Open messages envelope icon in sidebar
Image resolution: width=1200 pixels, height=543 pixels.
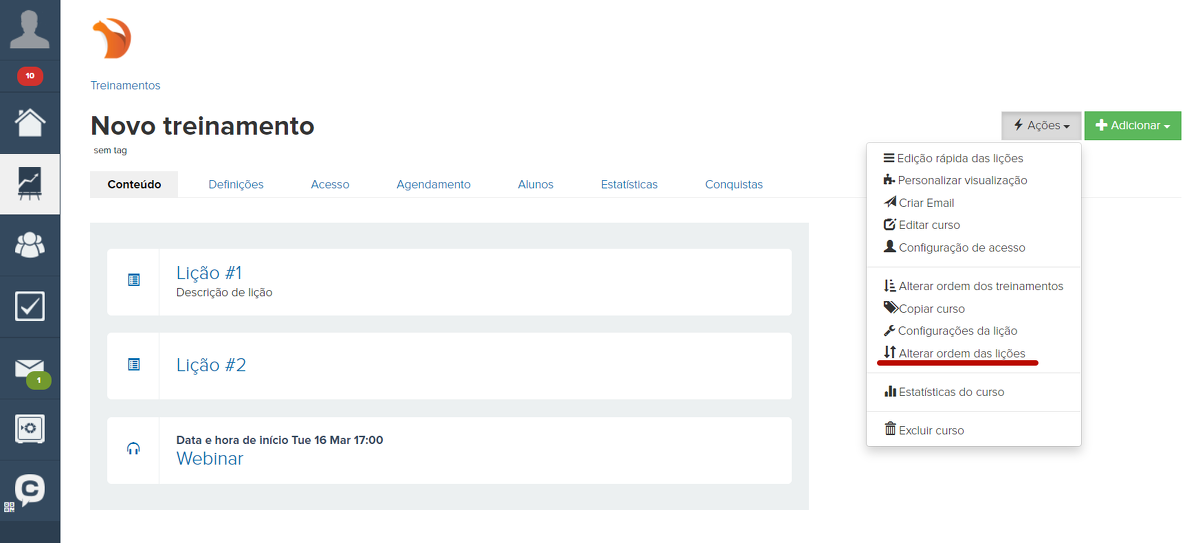coord(30,368)
